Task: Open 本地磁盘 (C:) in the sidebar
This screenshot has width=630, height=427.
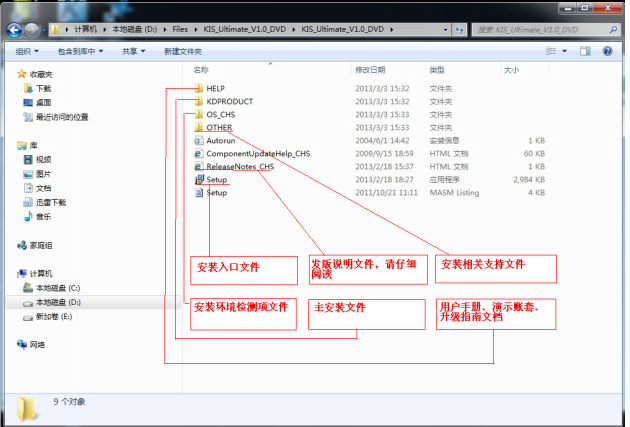Action: 58,288
